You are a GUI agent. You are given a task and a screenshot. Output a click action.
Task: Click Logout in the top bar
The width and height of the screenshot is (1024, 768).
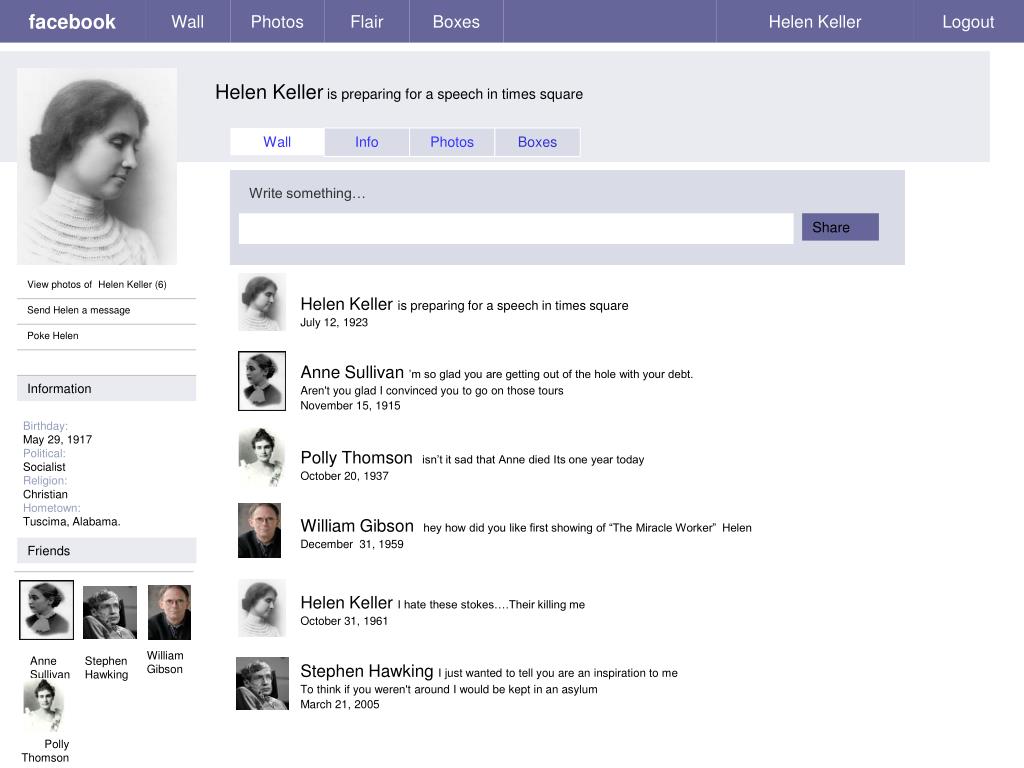point(968,22)
